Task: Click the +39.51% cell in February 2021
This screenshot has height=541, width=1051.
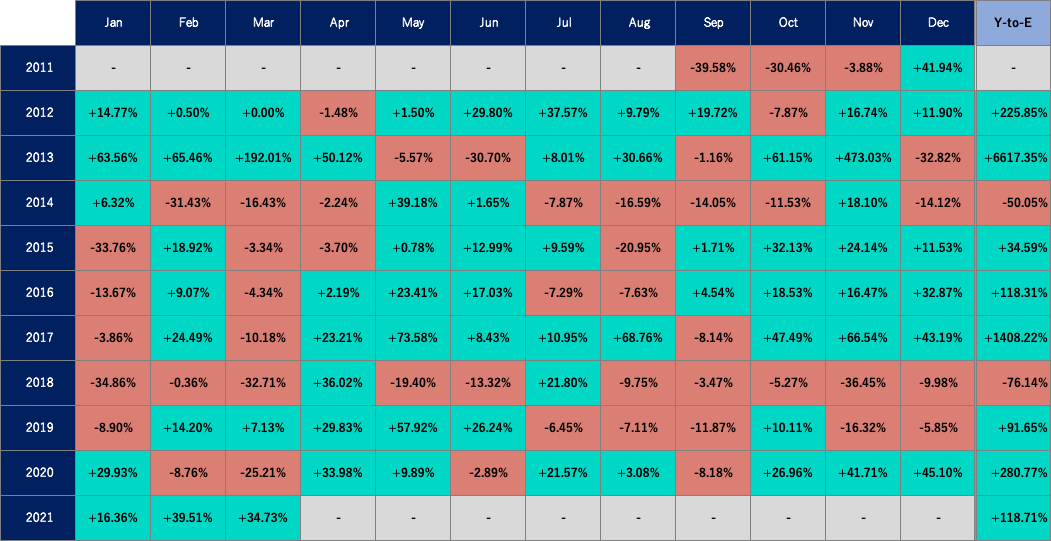Action: [188, 518]
